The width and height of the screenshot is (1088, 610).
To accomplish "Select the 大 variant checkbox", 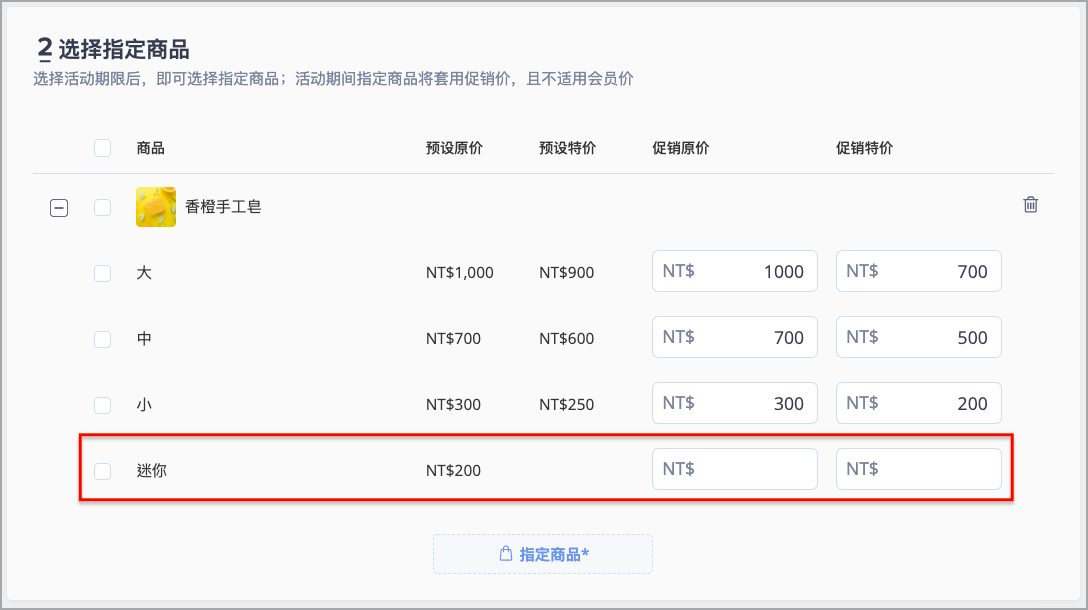I will 103,273.
